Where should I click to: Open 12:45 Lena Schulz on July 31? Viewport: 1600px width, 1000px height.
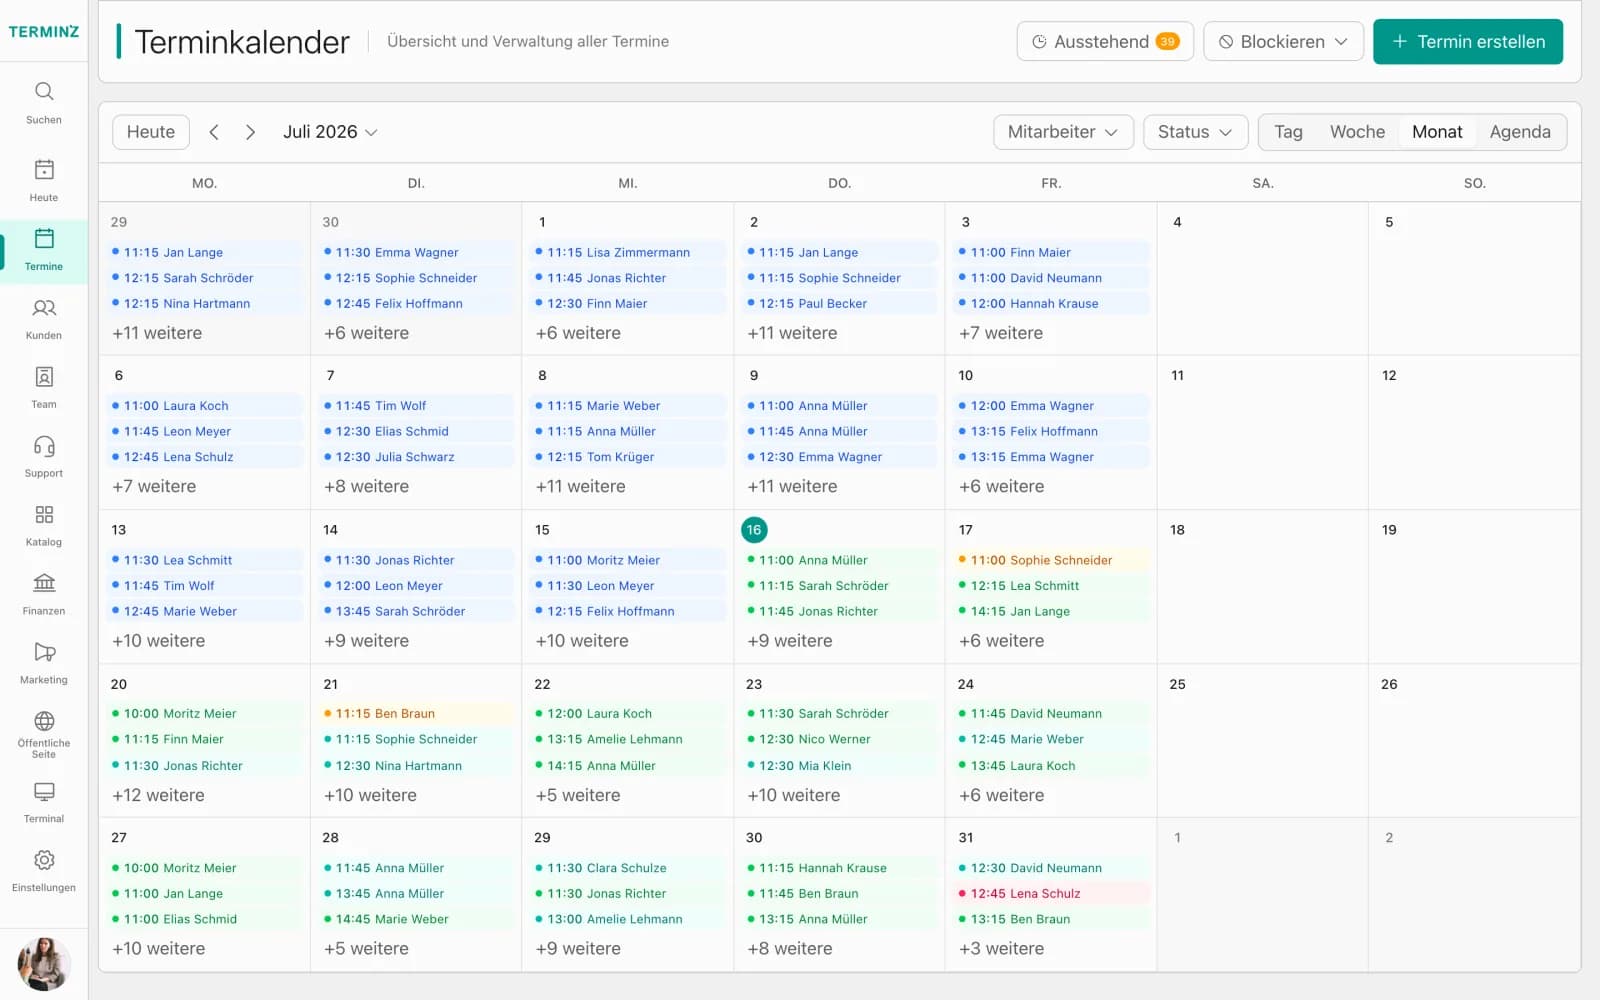point(1052,894)
